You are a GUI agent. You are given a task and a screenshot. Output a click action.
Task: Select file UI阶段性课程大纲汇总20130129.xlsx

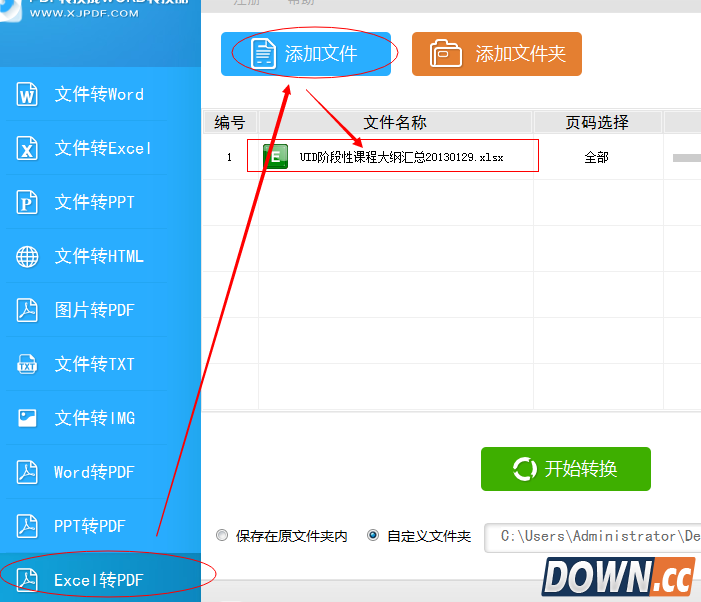(401, 157)
